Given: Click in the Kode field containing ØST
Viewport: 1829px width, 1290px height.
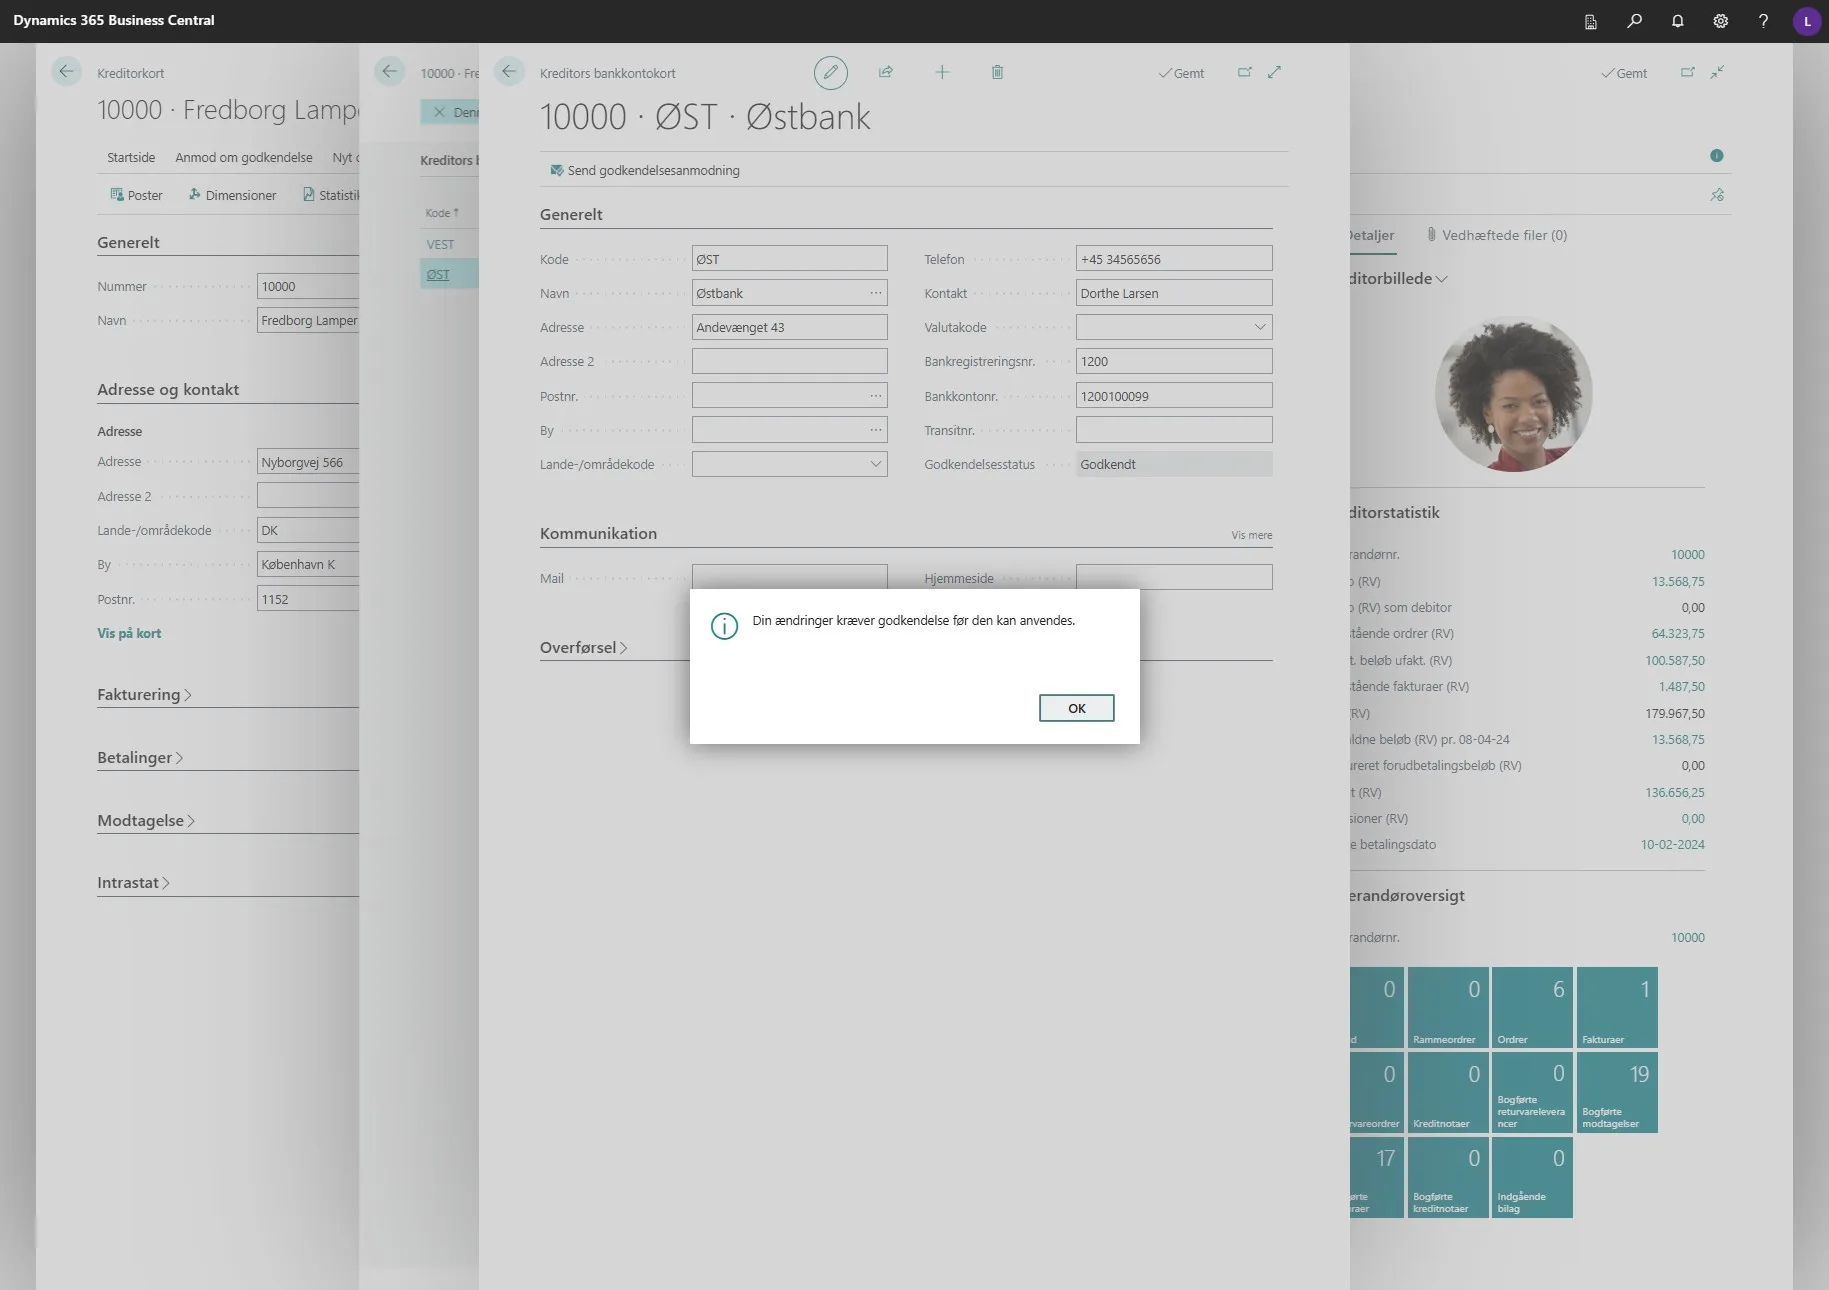Looking at the screenshot, I should click(x=789, y=259).
